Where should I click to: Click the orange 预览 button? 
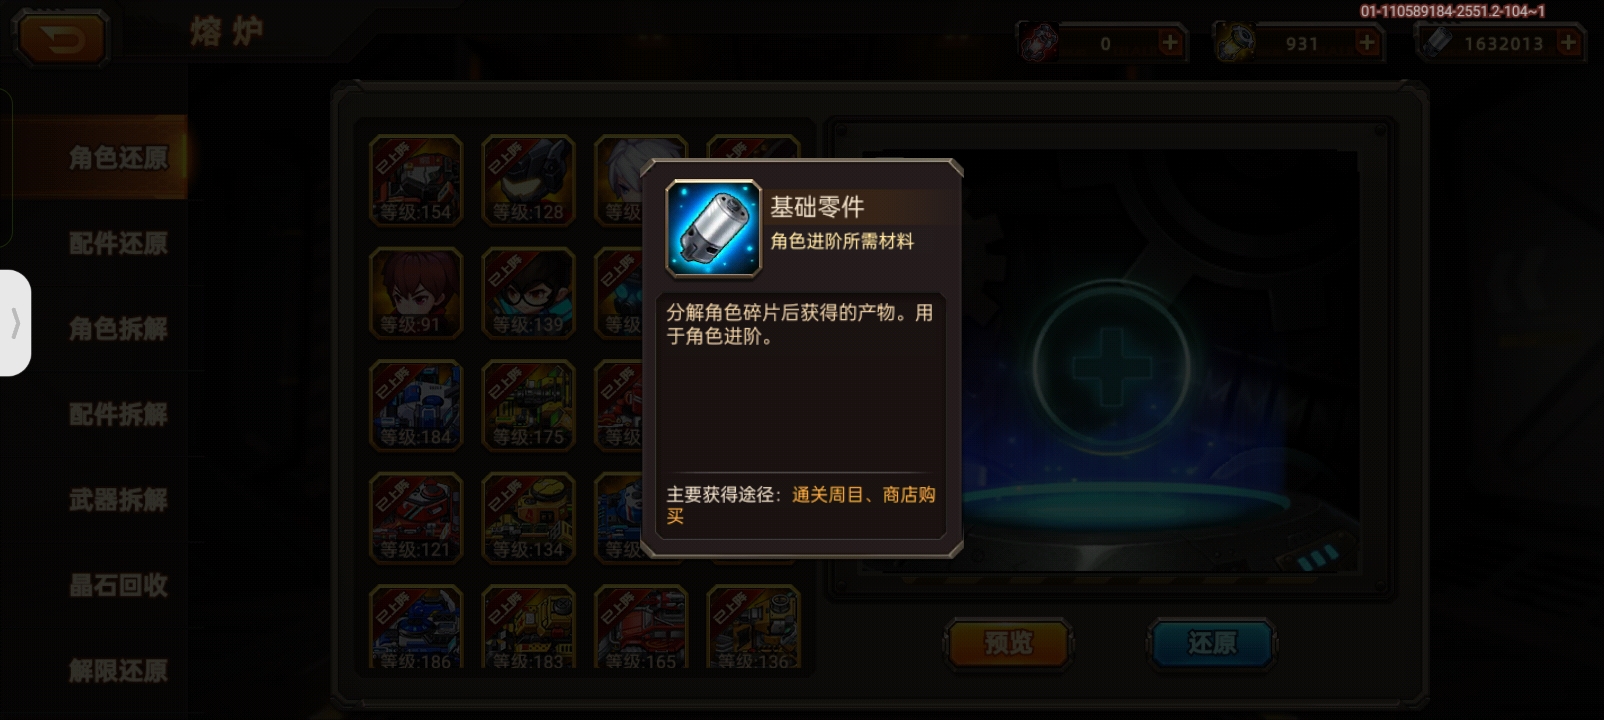click(1008, 643)
